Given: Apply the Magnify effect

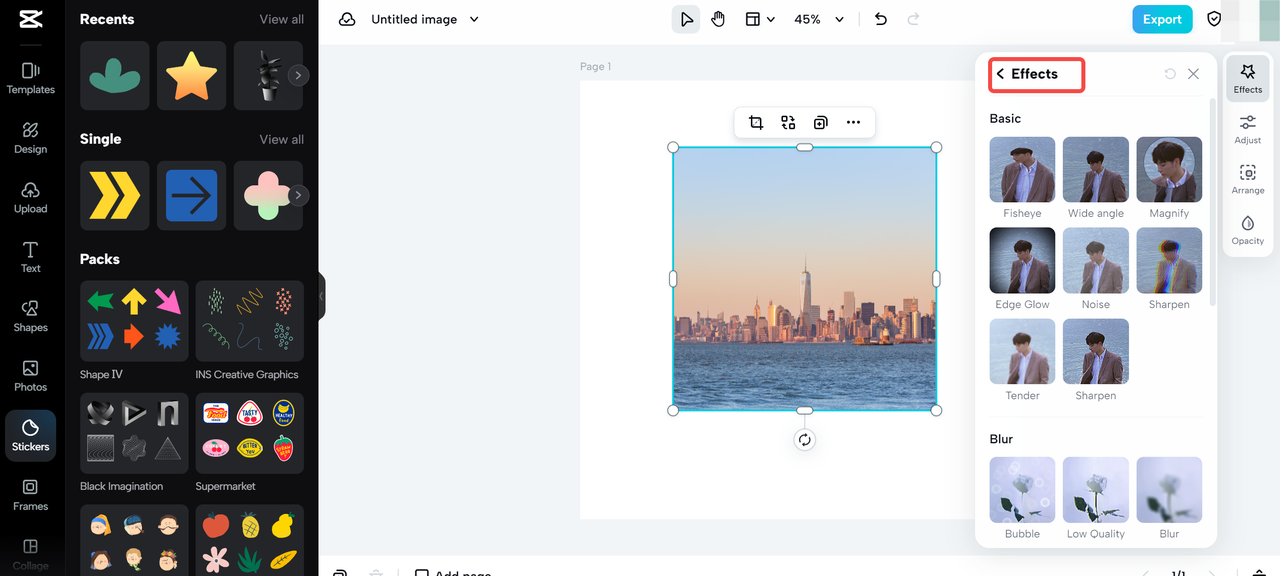Looking at the screenshot, I should point(1169,170).
